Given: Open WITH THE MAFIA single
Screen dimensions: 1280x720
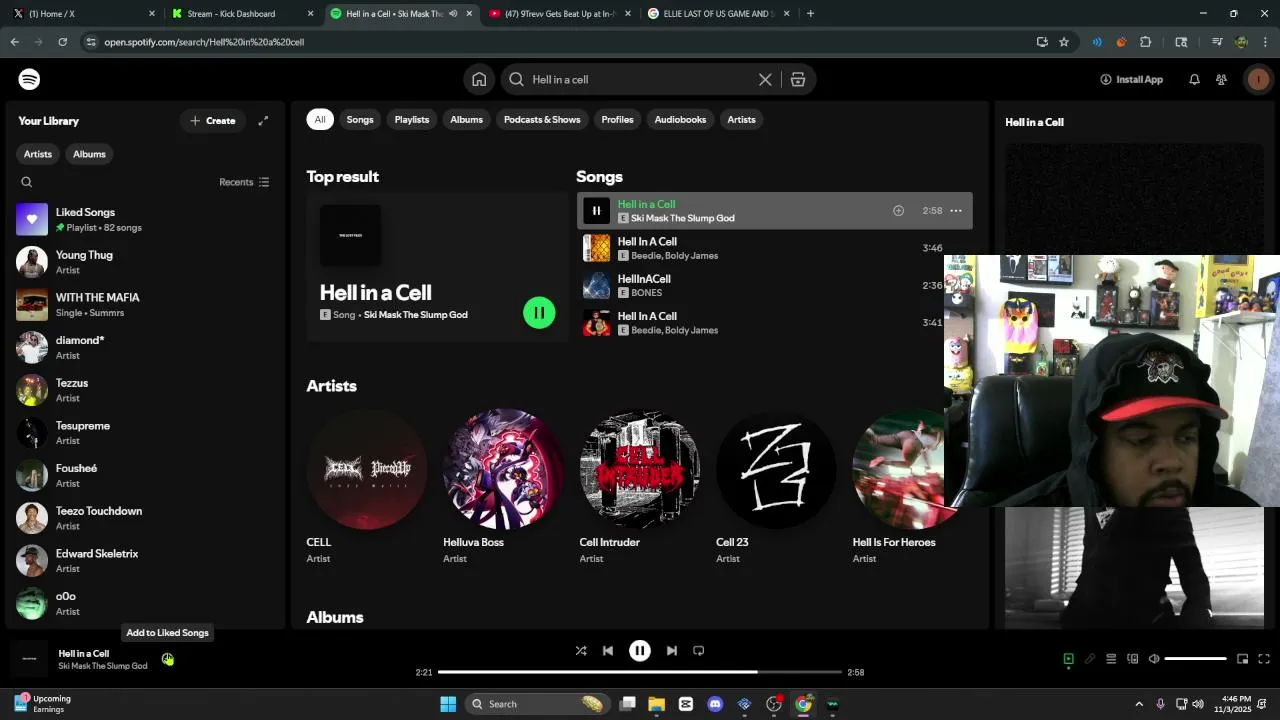Looking at the screenshot, I should [144, 305].
